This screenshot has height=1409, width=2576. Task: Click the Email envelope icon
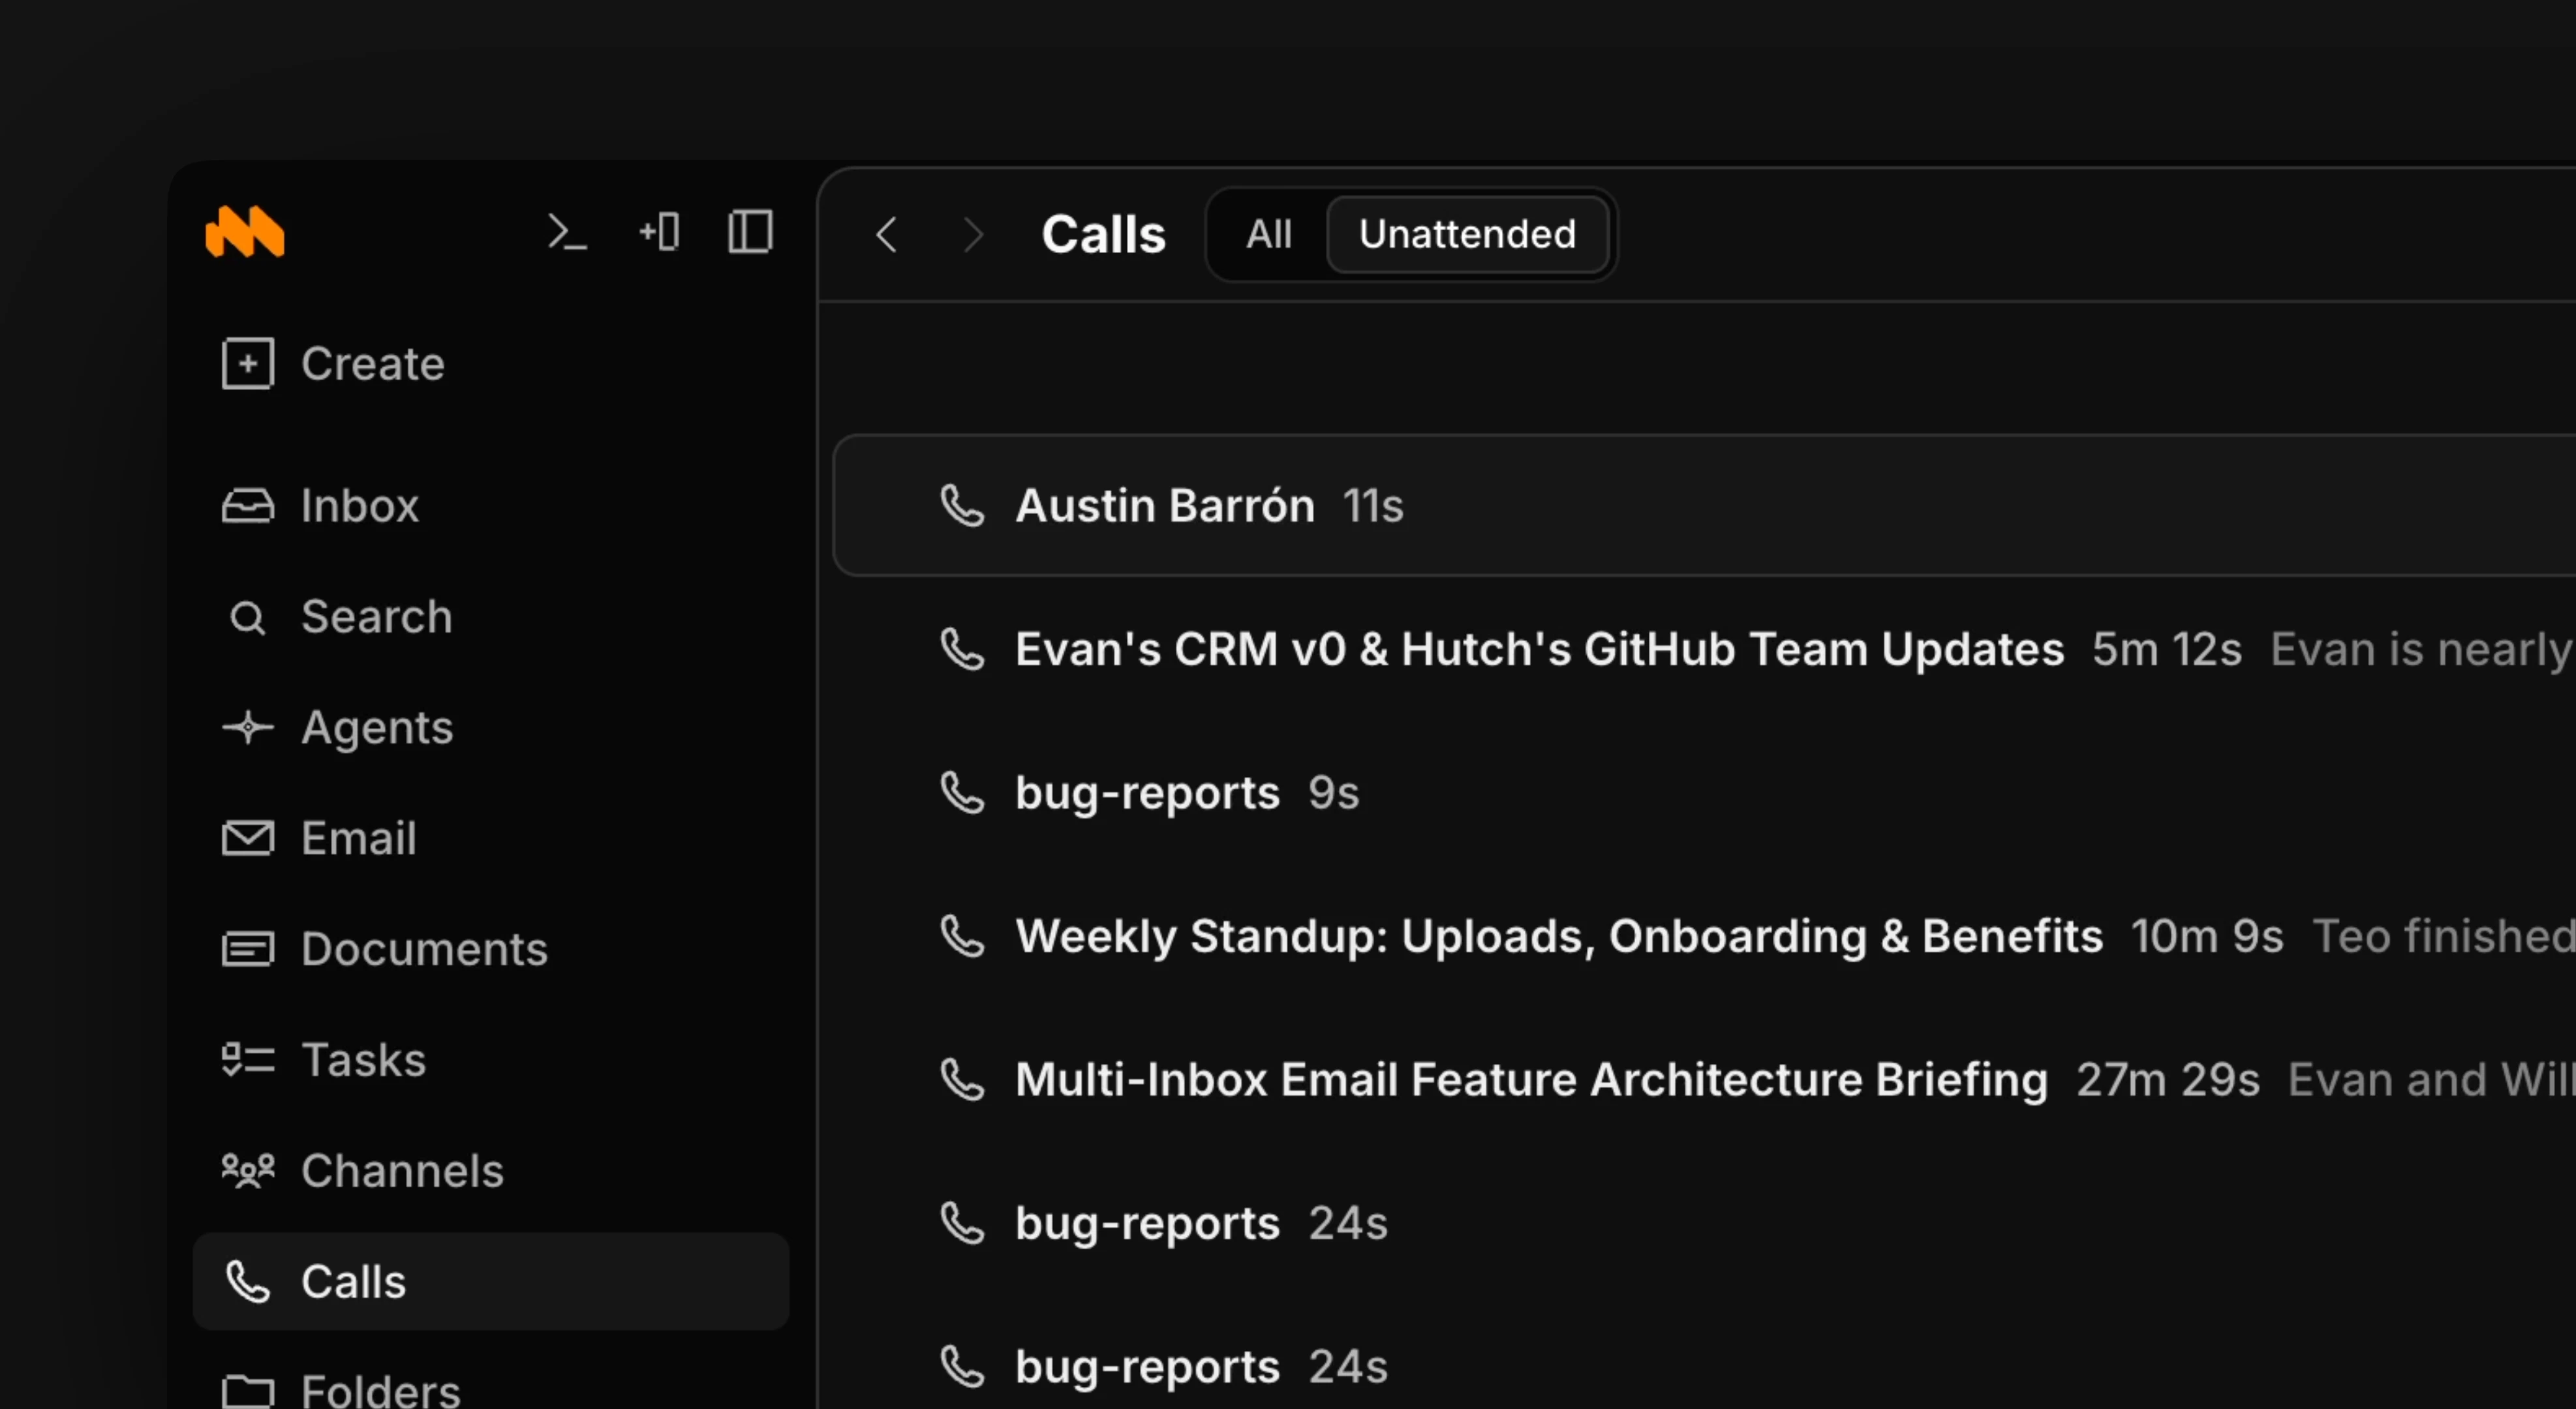247,838
